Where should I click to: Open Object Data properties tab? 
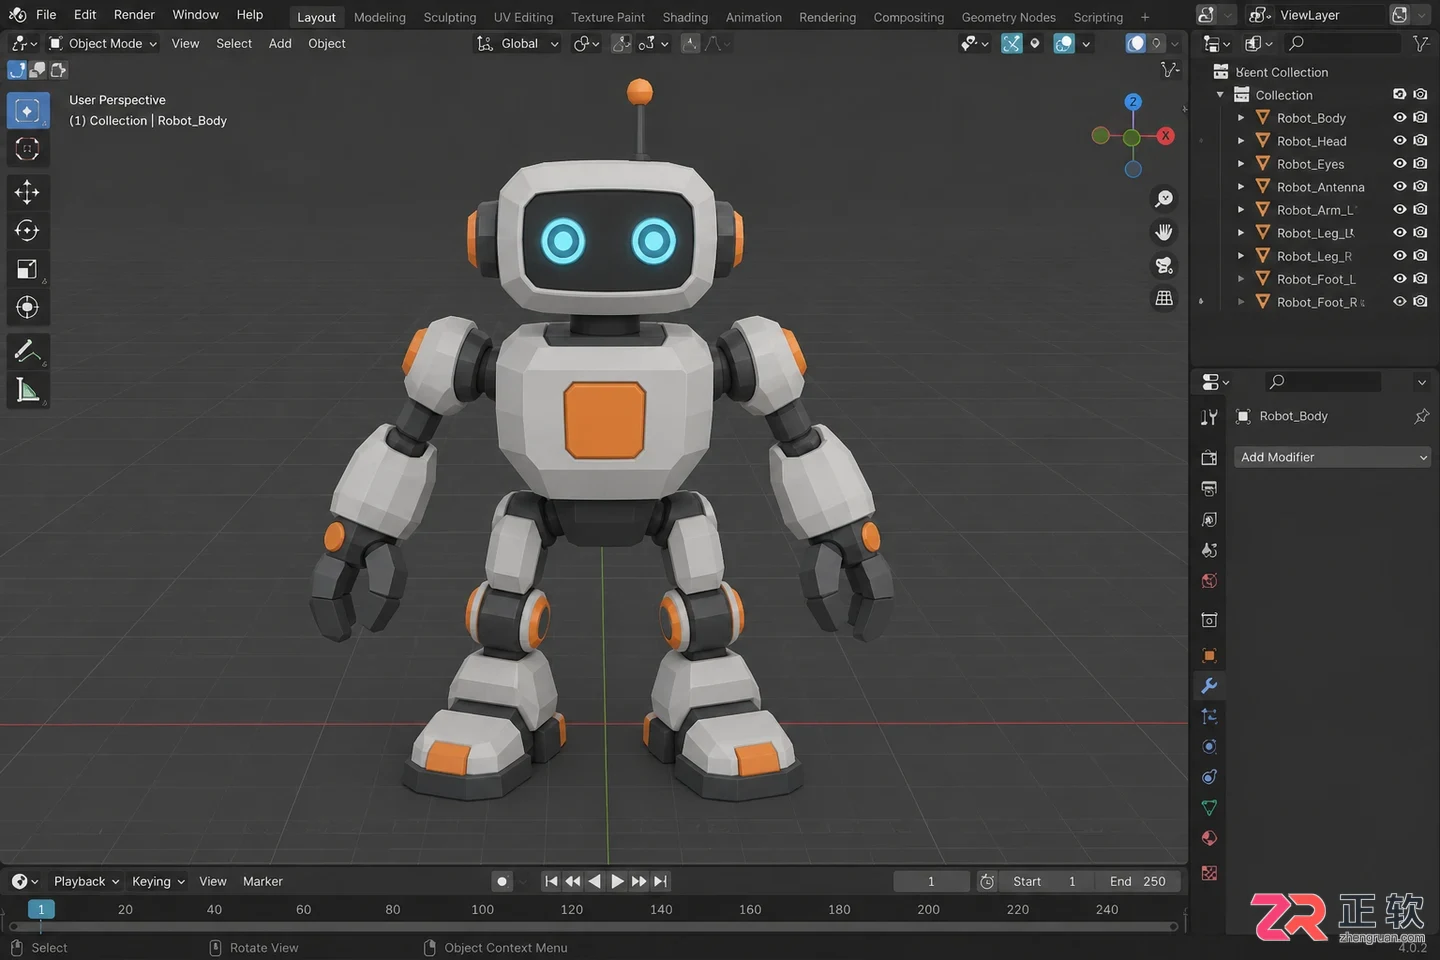[1209, 808]
